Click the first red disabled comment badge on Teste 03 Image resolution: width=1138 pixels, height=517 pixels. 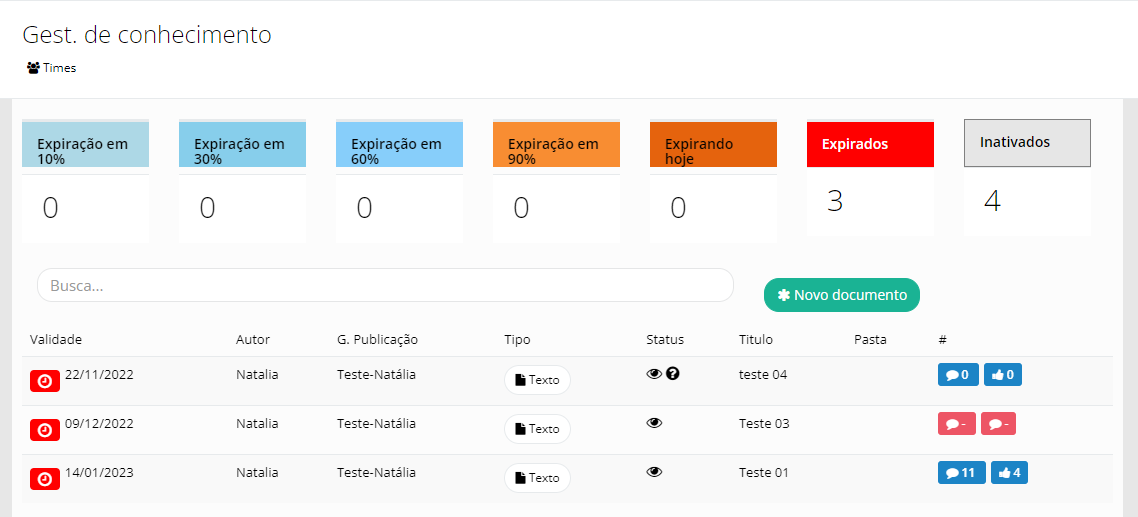click(956, 424)
